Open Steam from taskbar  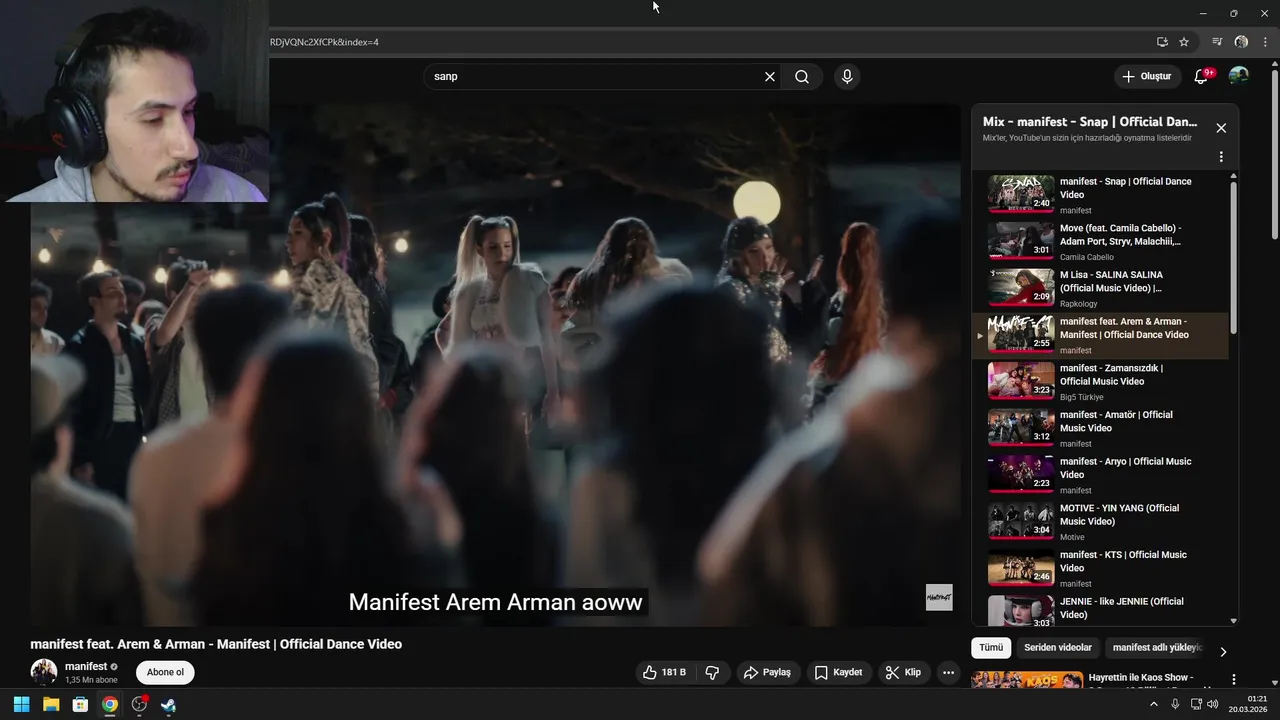[169, 705]
